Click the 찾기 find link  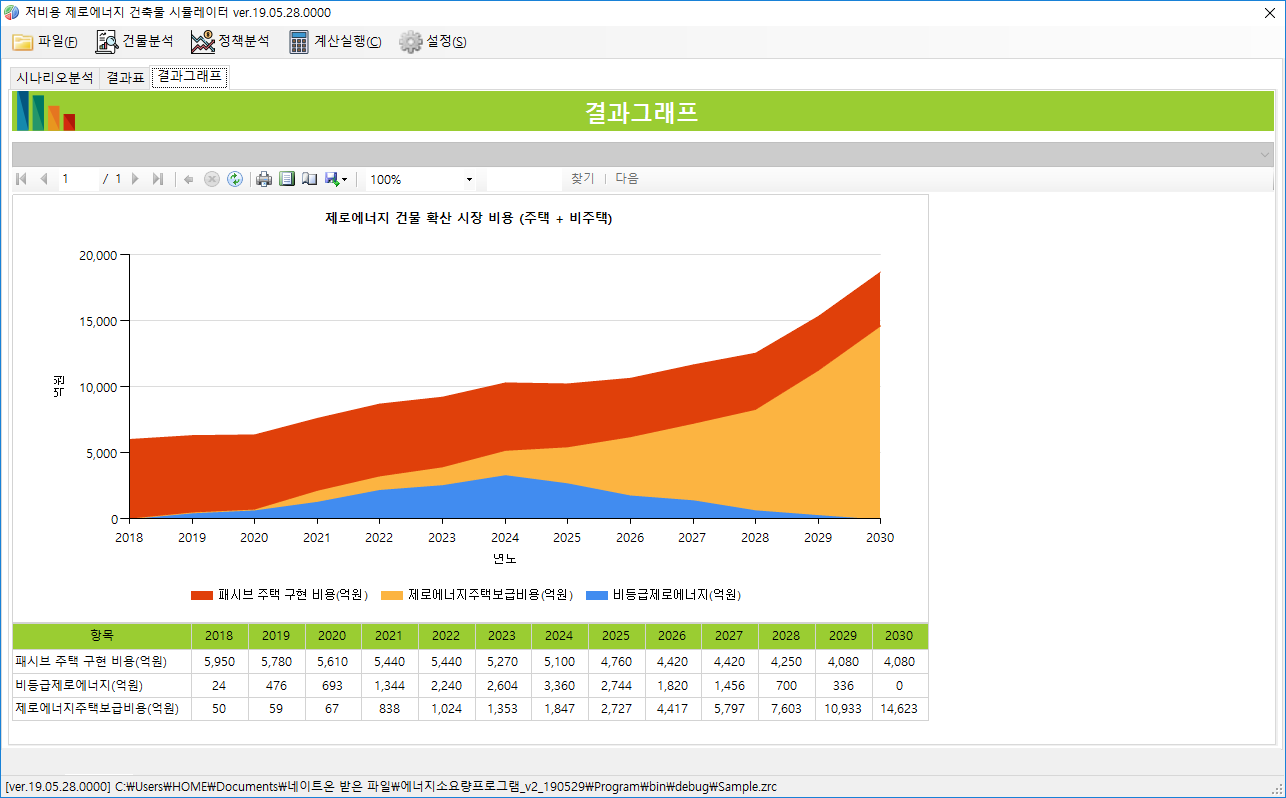[x=582, y=179]
